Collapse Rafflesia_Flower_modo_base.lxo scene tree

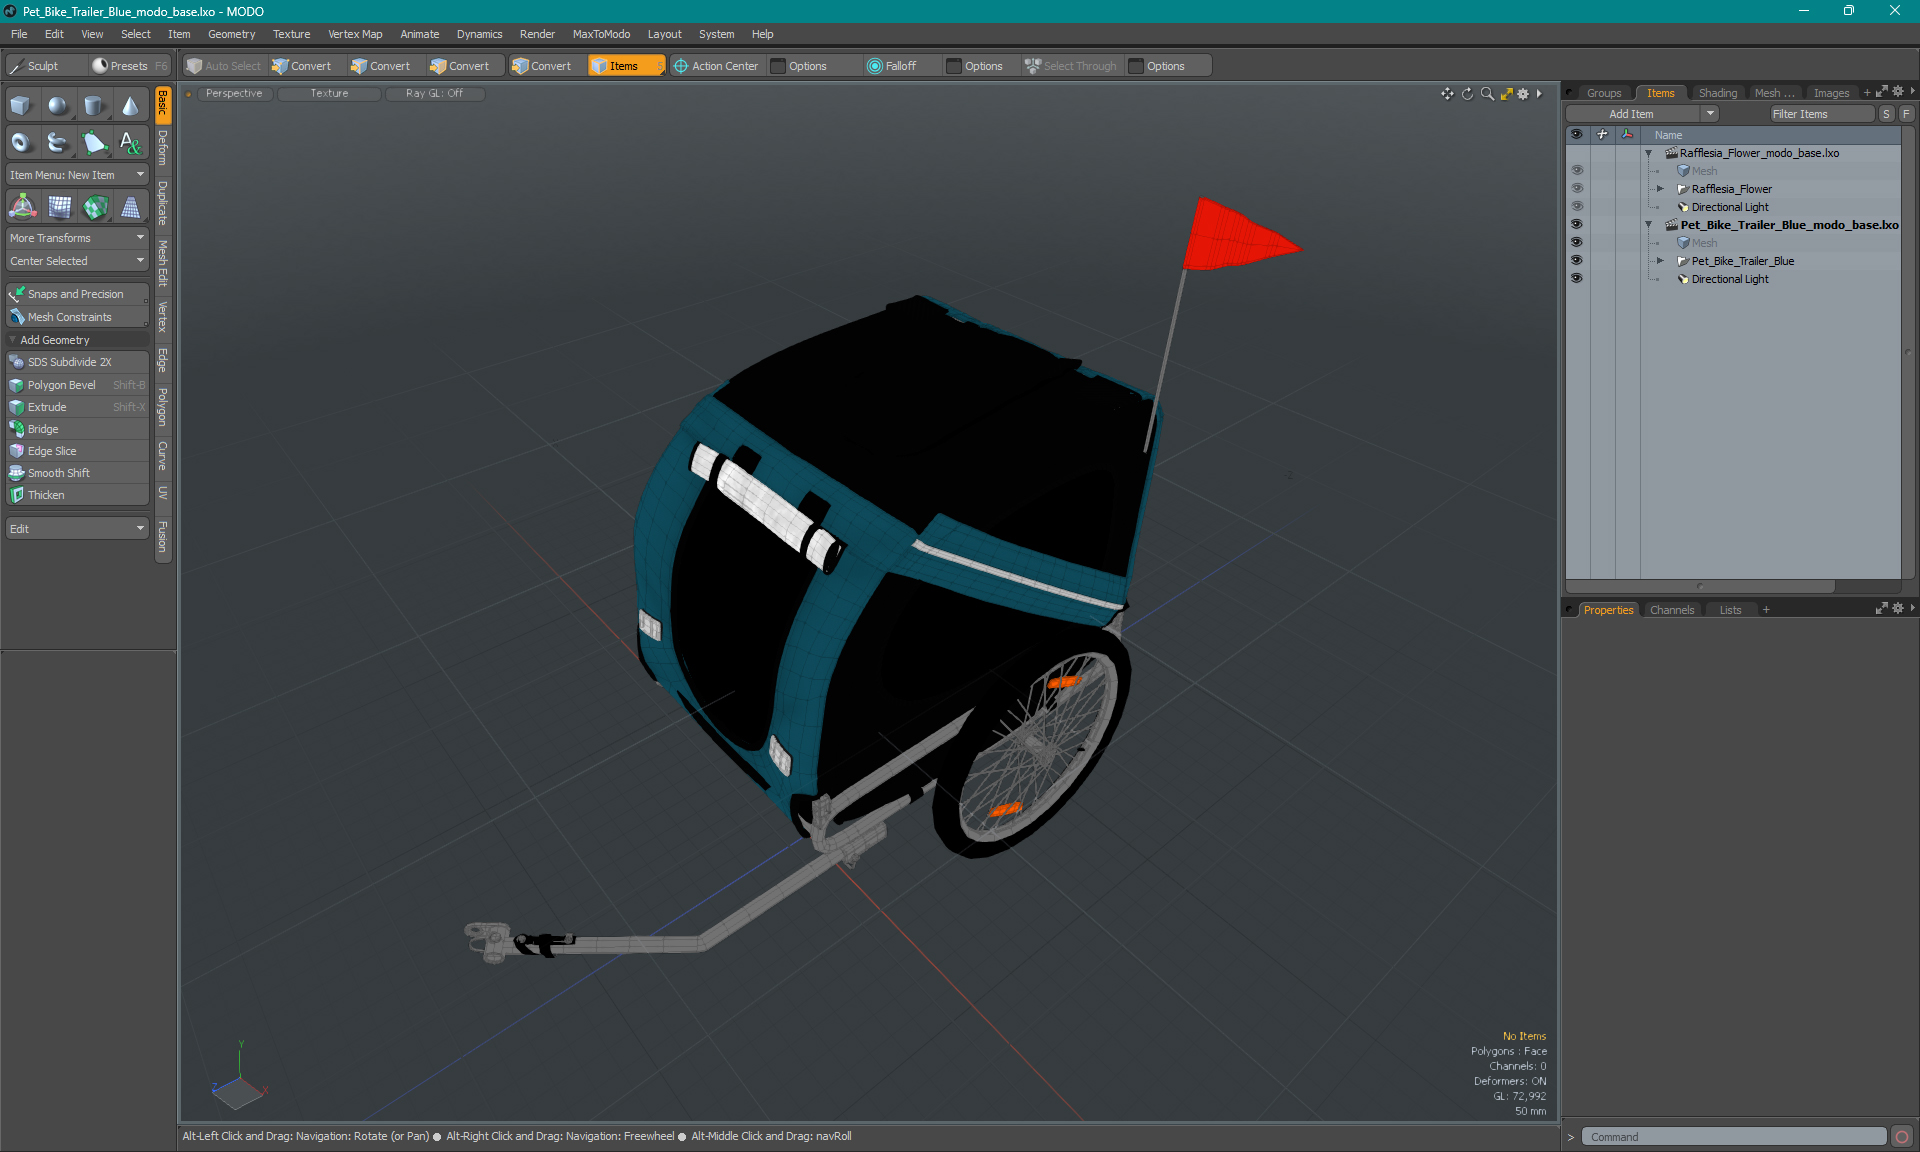coord(1649,153)
